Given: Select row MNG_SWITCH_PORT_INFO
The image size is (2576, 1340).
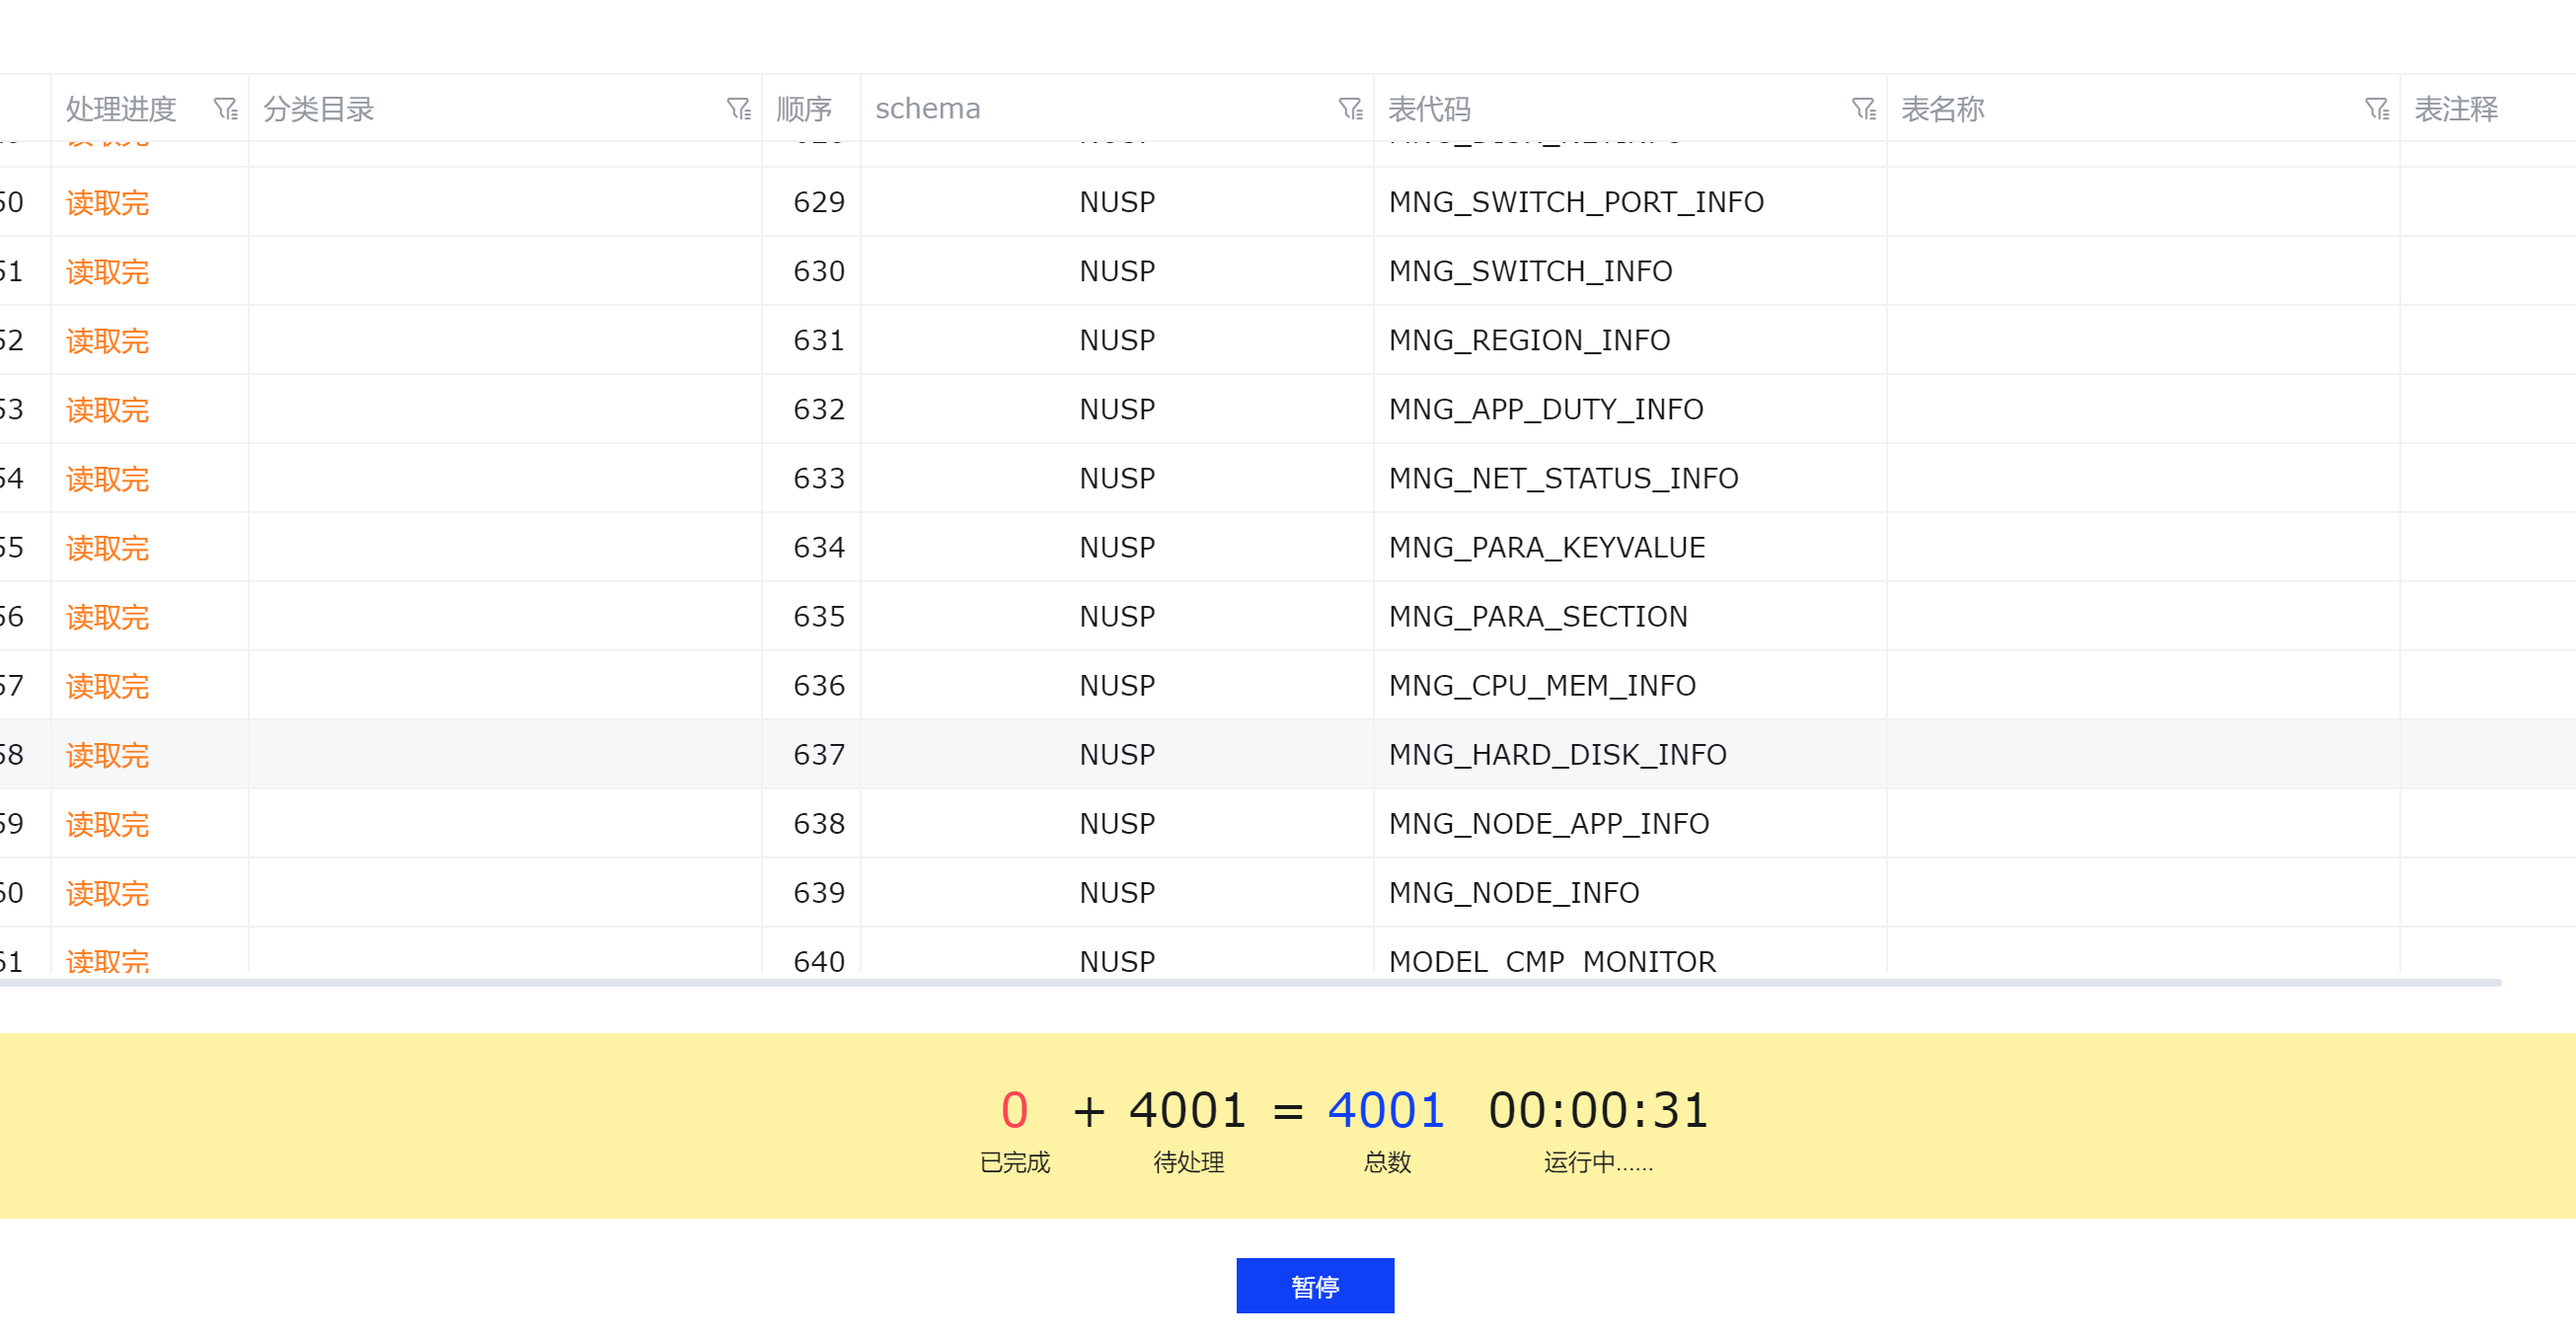Looking at the screenshot, I should pyautogui.click(x=1576, y=202).
